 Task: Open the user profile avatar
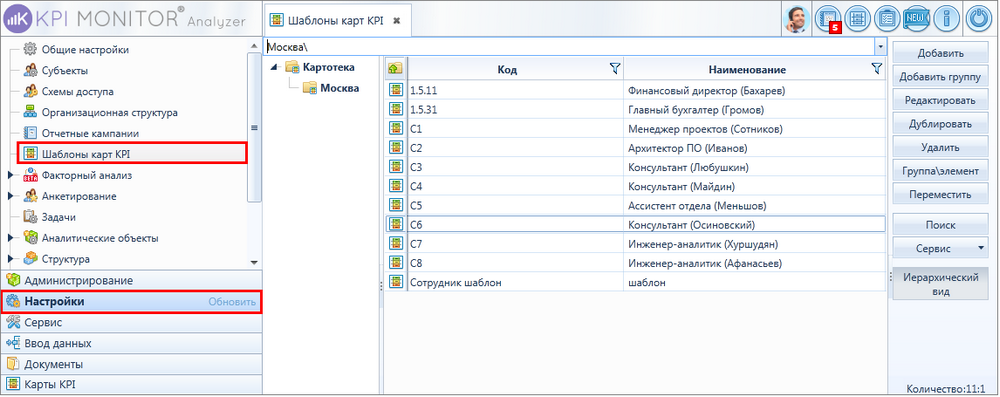[796, 18]
